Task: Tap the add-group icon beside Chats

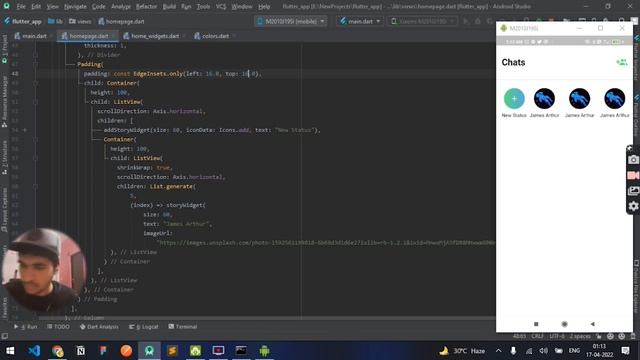Action: [621, 62]
